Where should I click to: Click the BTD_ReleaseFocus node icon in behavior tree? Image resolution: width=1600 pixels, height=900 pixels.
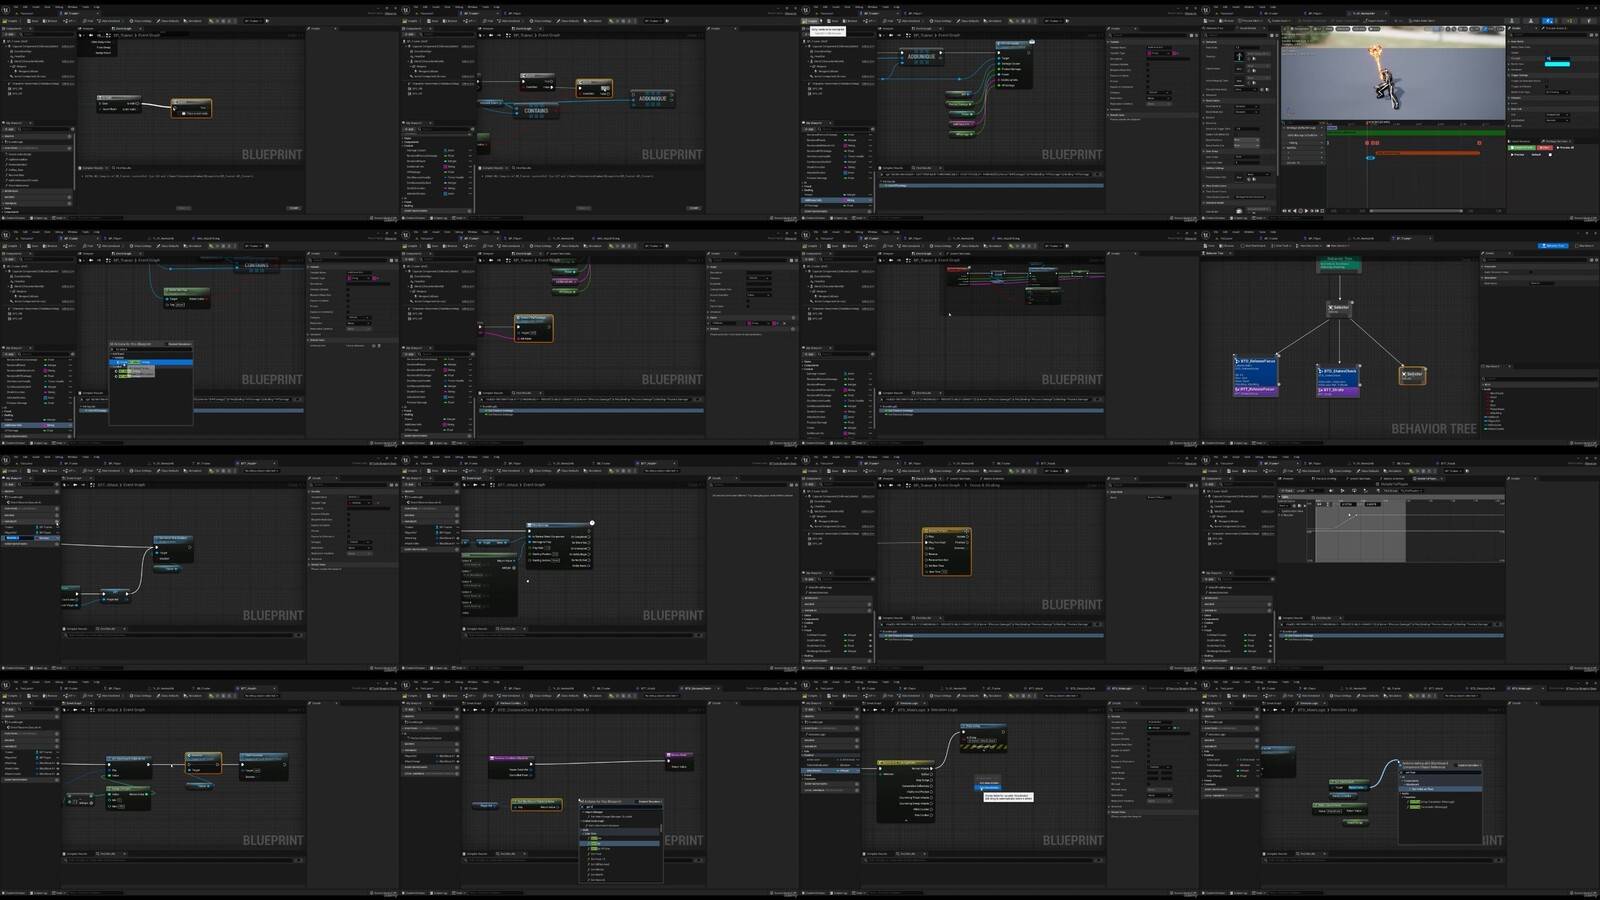coord(1237,361)
